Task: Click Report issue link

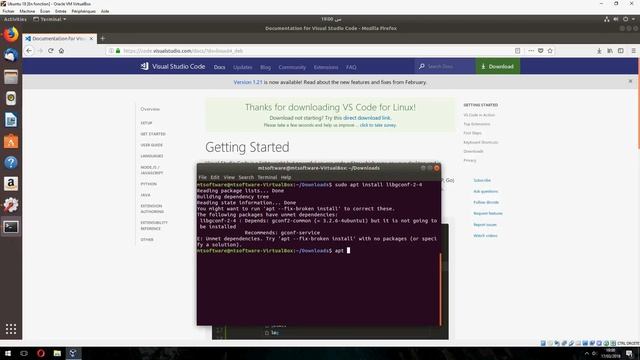Action: tap(485, 224)
